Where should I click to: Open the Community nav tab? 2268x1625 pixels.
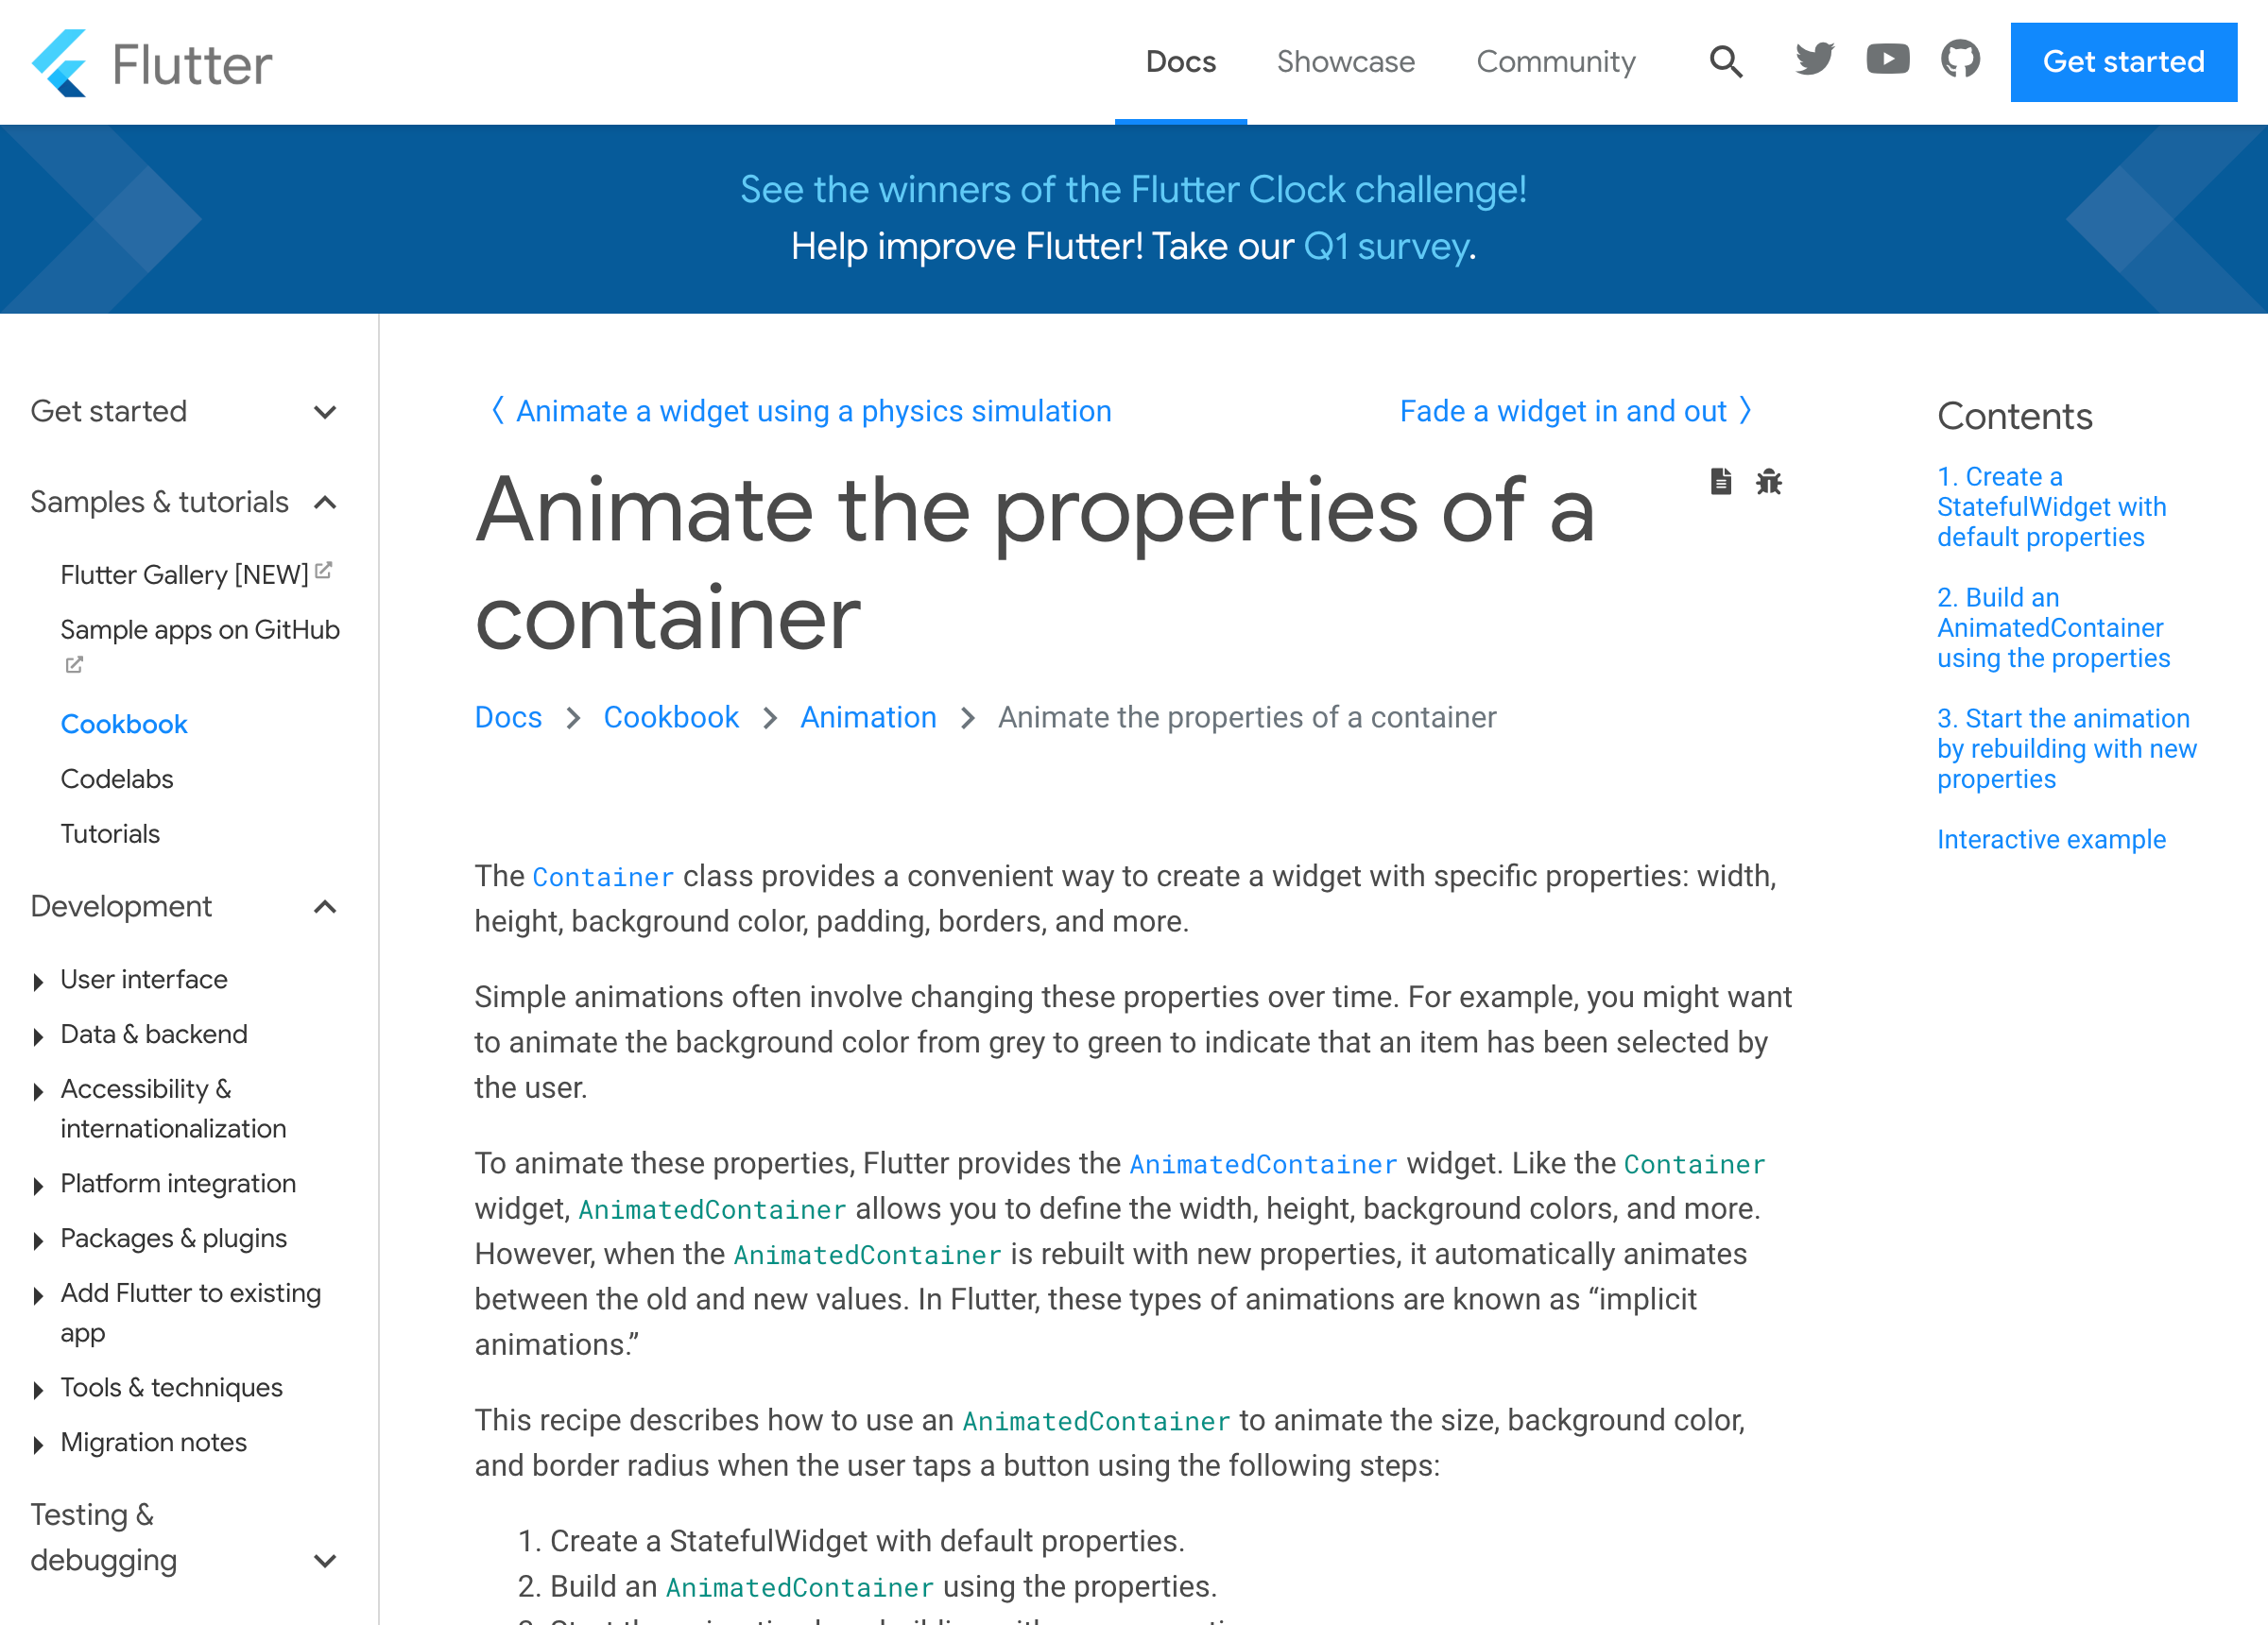click(x=1555, y=62)
